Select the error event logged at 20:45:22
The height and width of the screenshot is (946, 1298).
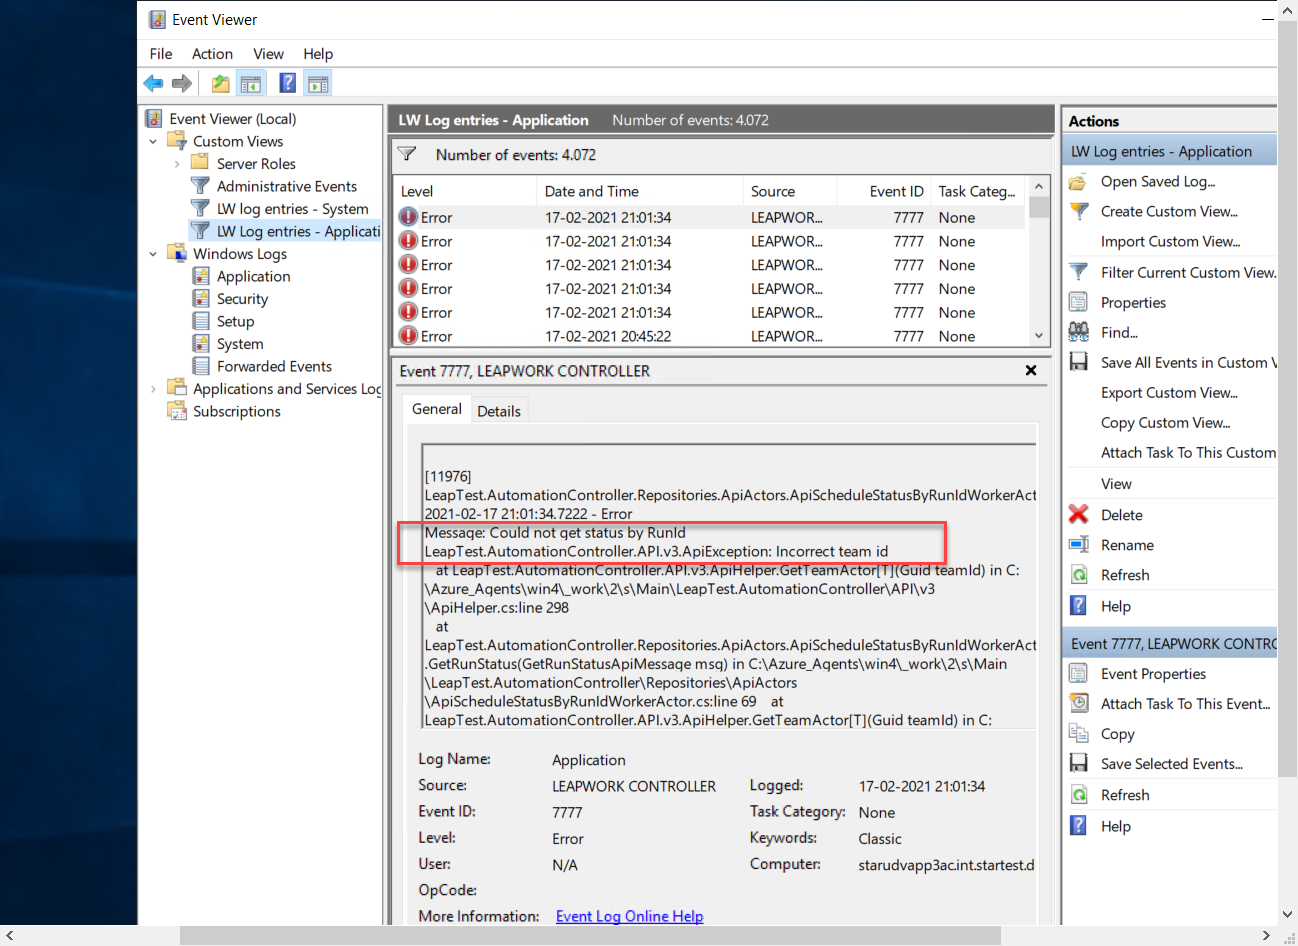[x=711, y=336]
